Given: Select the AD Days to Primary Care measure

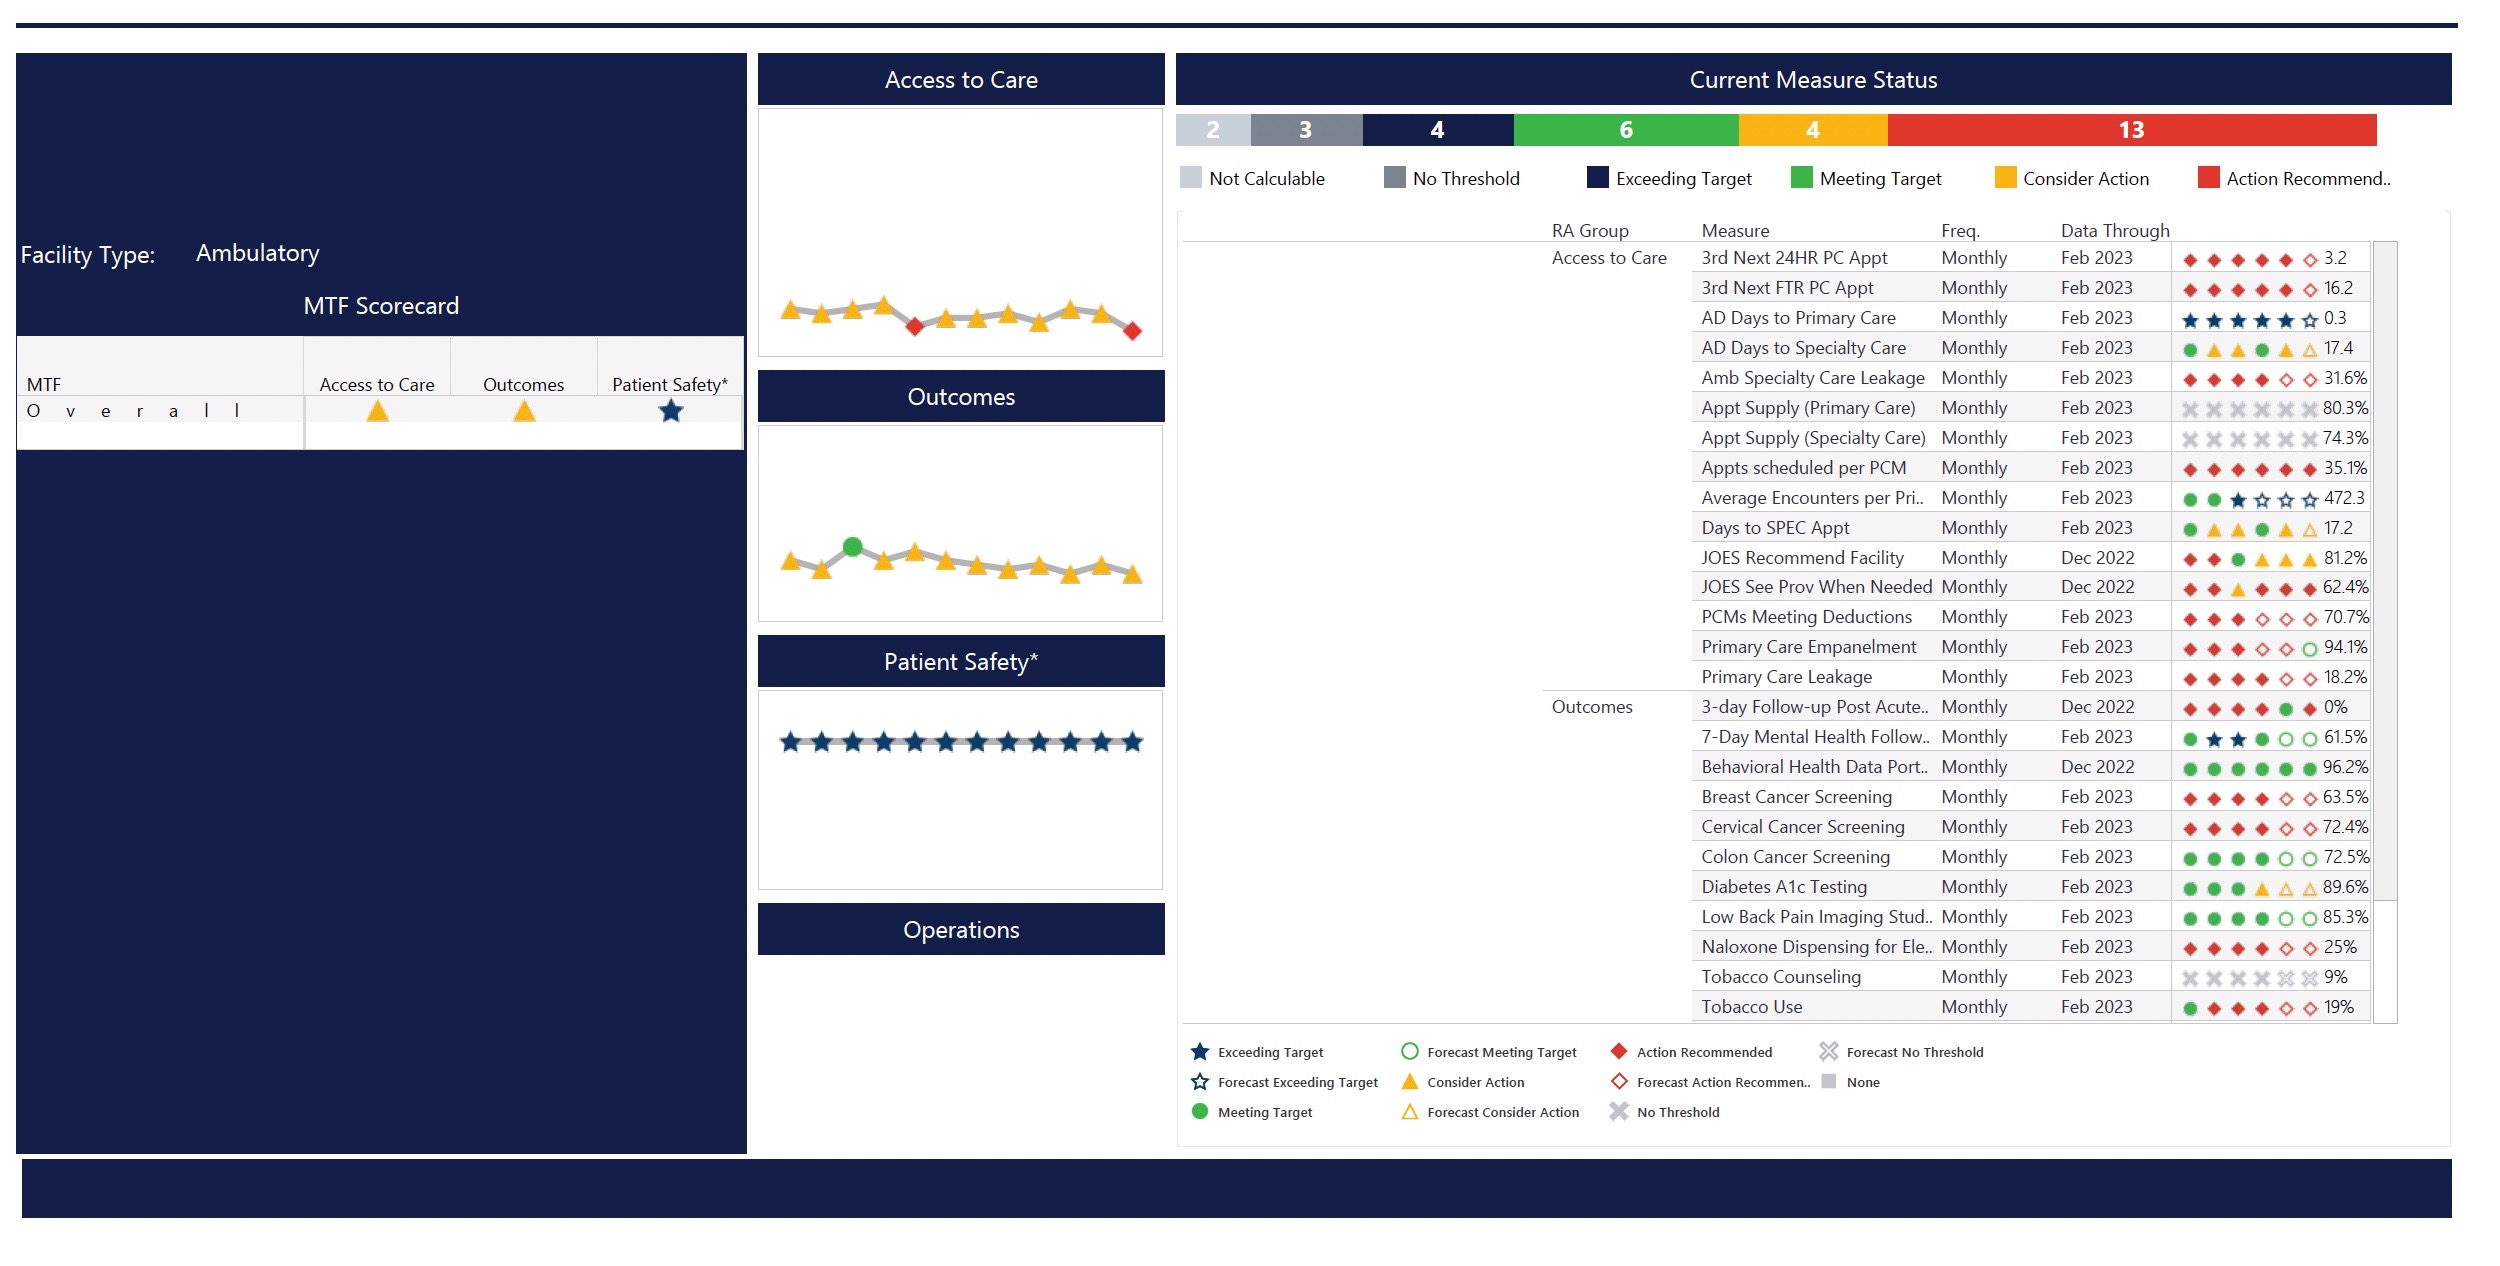Looking at the screenshot, I should [1798, 318].
